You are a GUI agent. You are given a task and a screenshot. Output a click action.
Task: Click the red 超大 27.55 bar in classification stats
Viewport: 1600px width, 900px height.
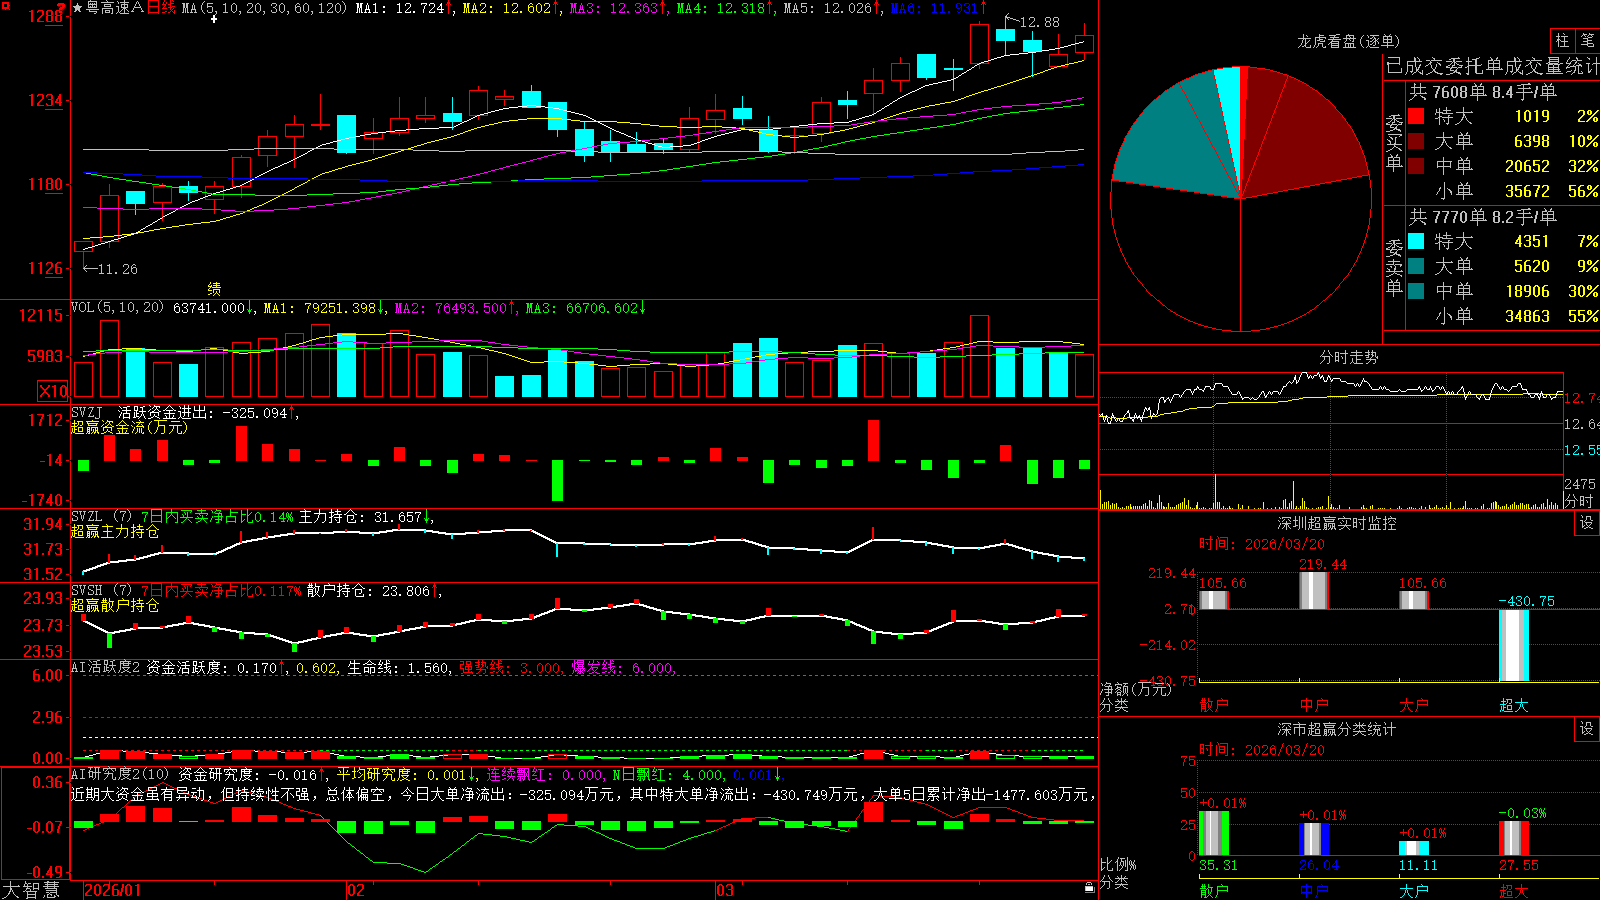[1513, 838]
